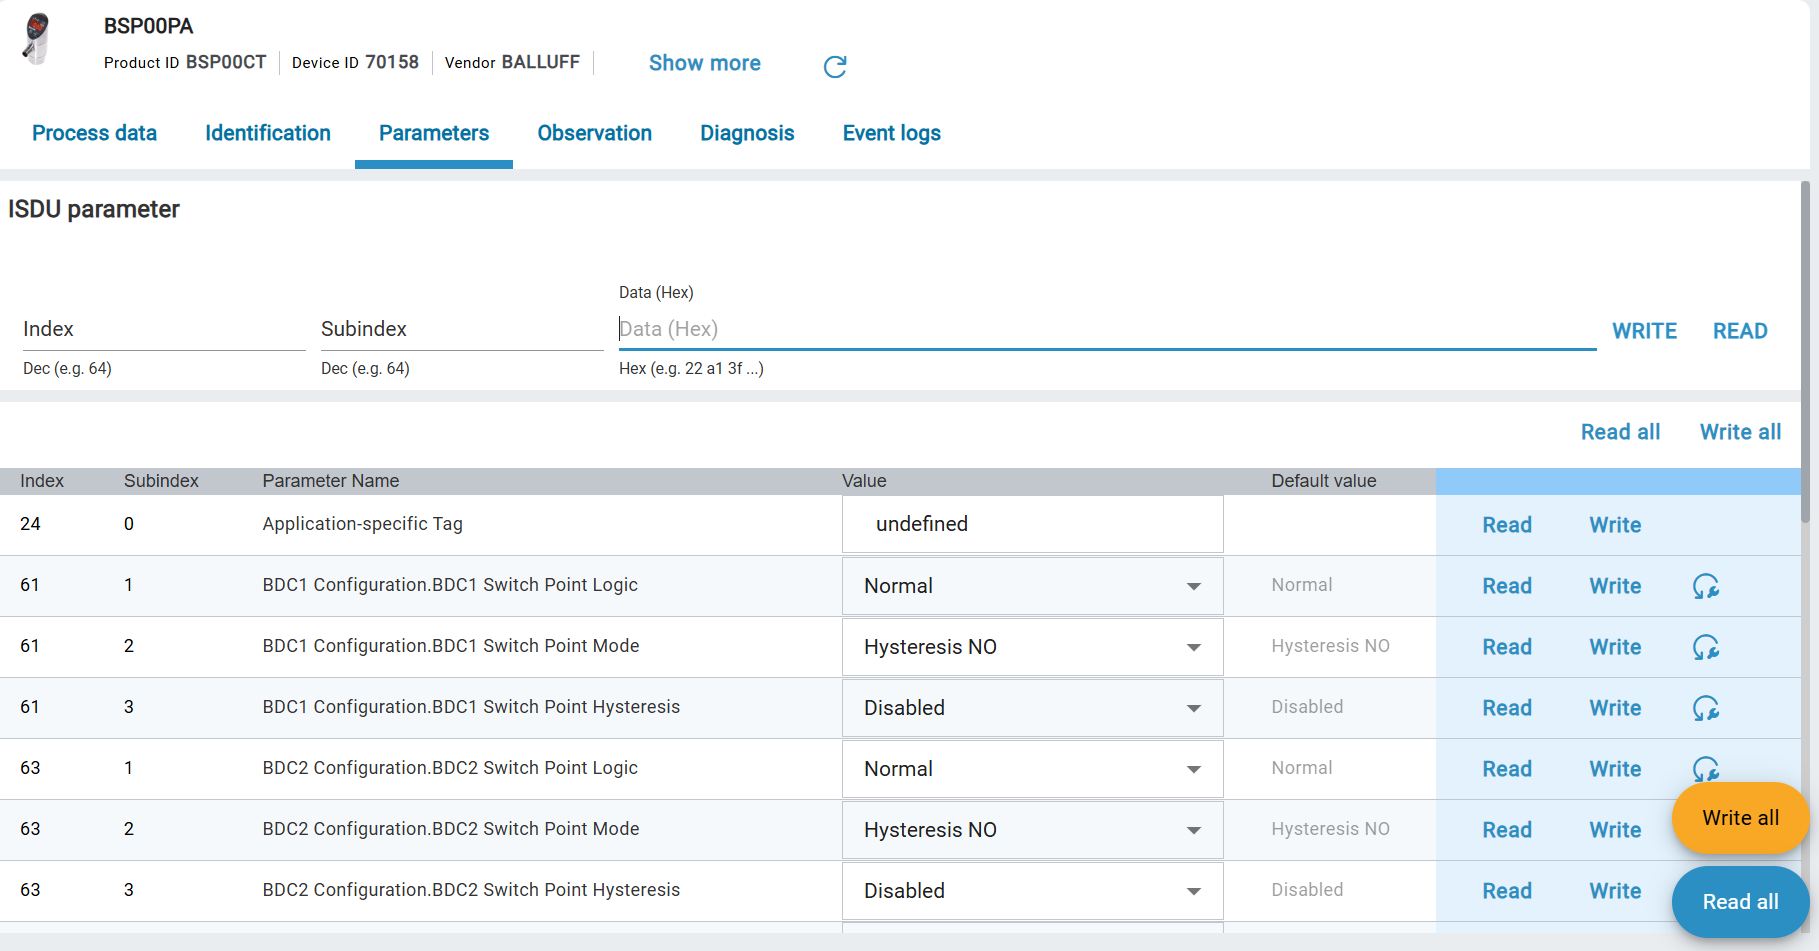This screenshot has width=1819, height=951.
Task: Click the Show more link
Action: pyautogui.click(x=704, y=63)
